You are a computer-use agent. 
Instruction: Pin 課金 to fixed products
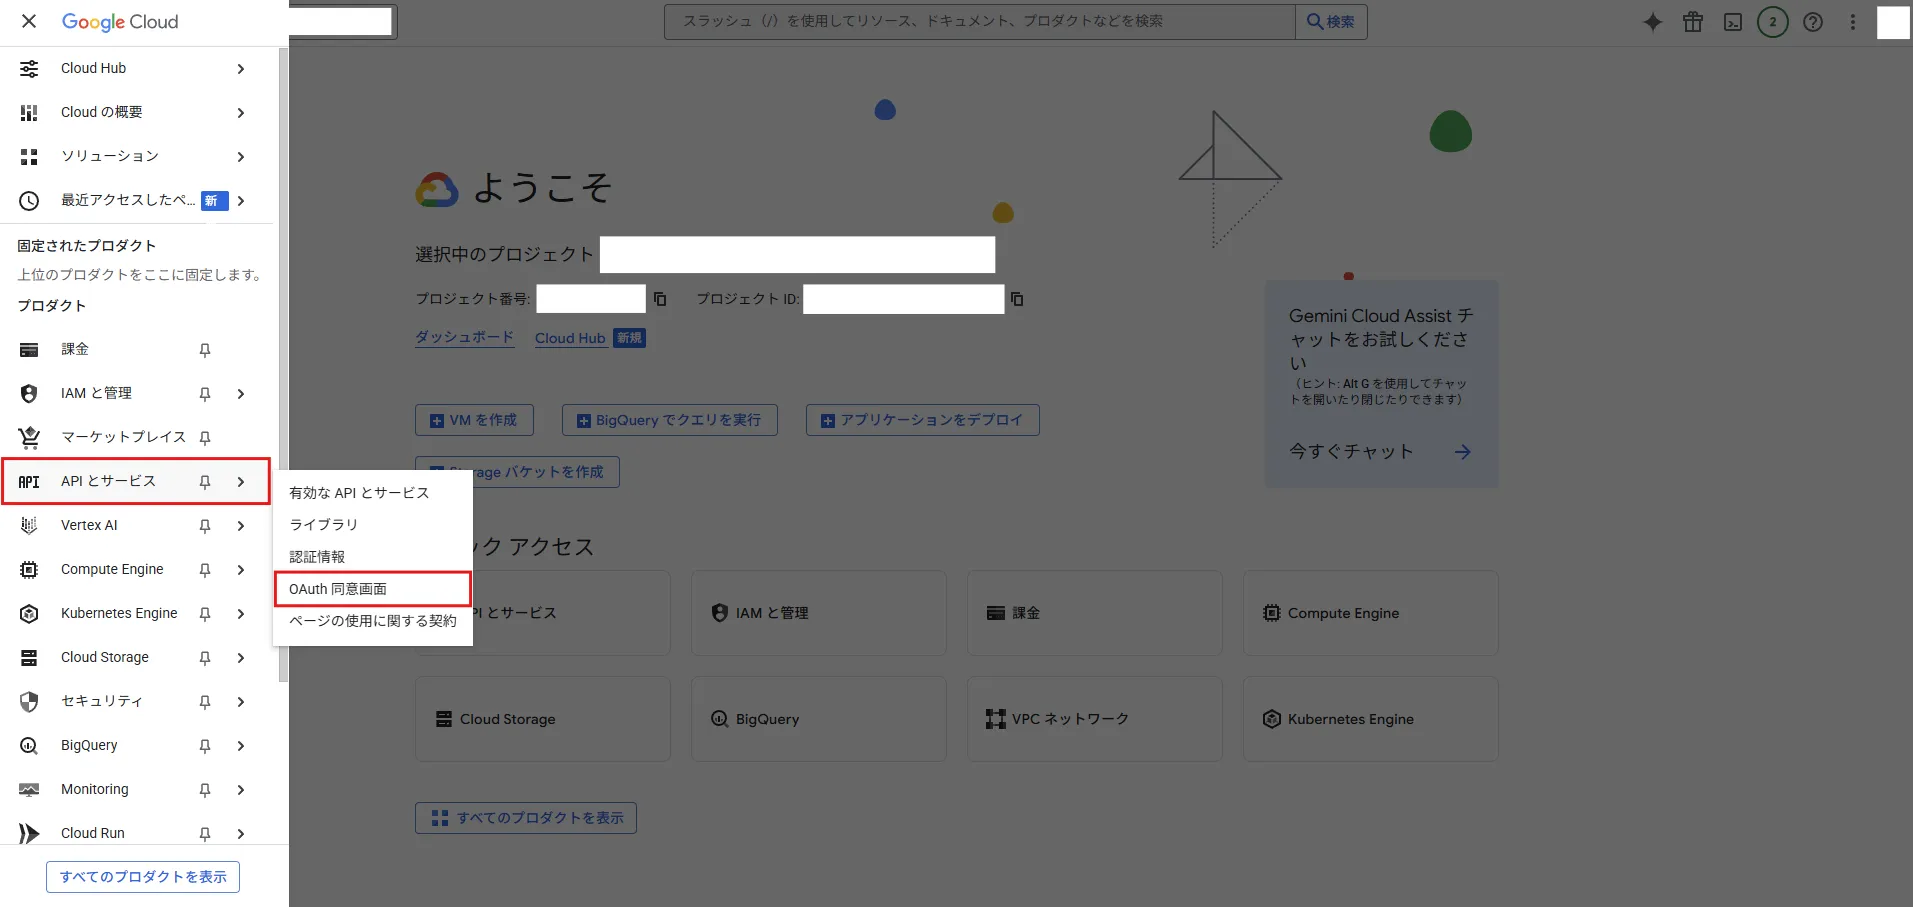(x=205, y=350)
